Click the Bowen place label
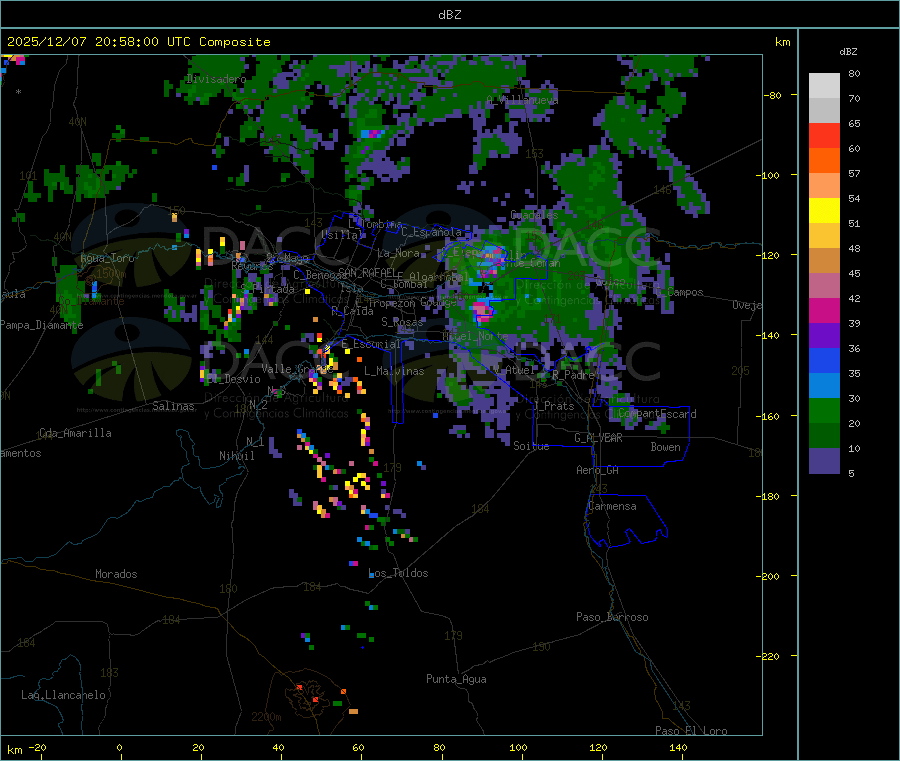Screen dimensions: 900x761 point(665,447)
